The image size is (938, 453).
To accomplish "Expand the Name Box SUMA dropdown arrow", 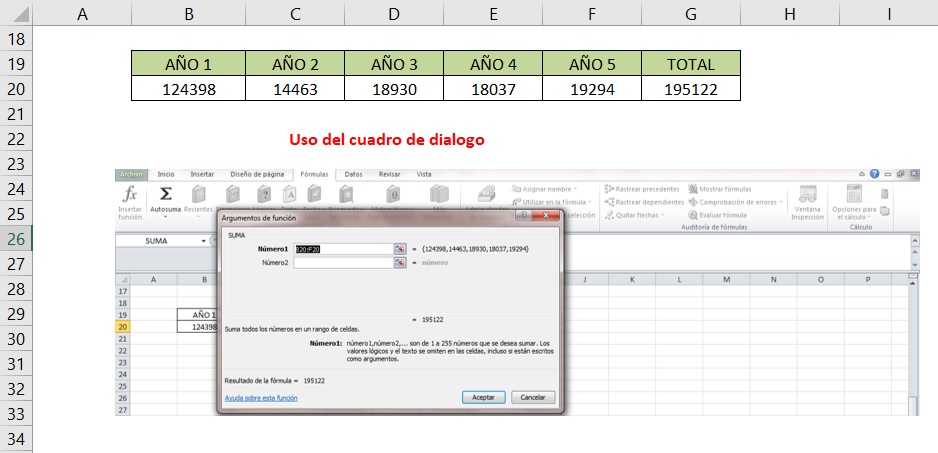I will tap(203, 241).
